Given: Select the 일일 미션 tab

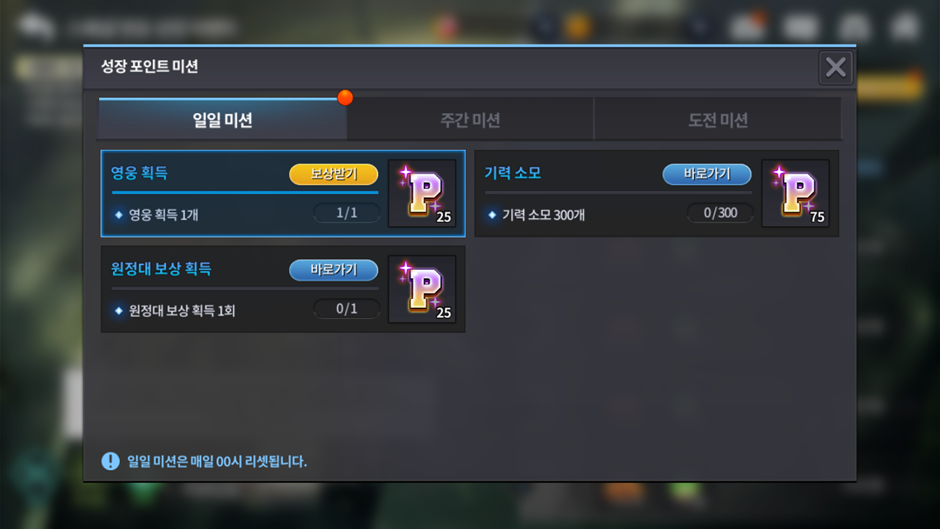Looking at the screenshot, I should click(x=222, y=119).
